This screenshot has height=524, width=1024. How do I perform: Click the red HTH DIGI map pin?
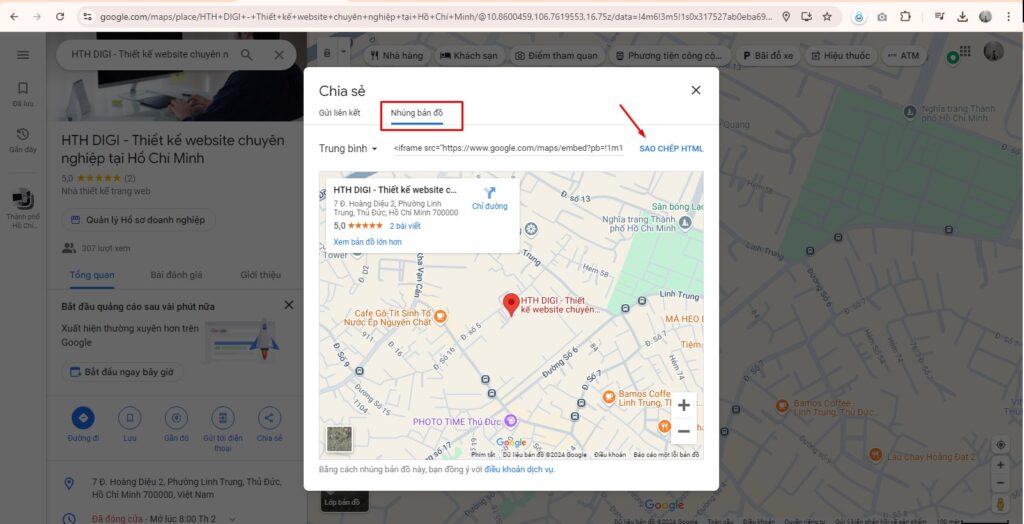click(x=511, y=304)
